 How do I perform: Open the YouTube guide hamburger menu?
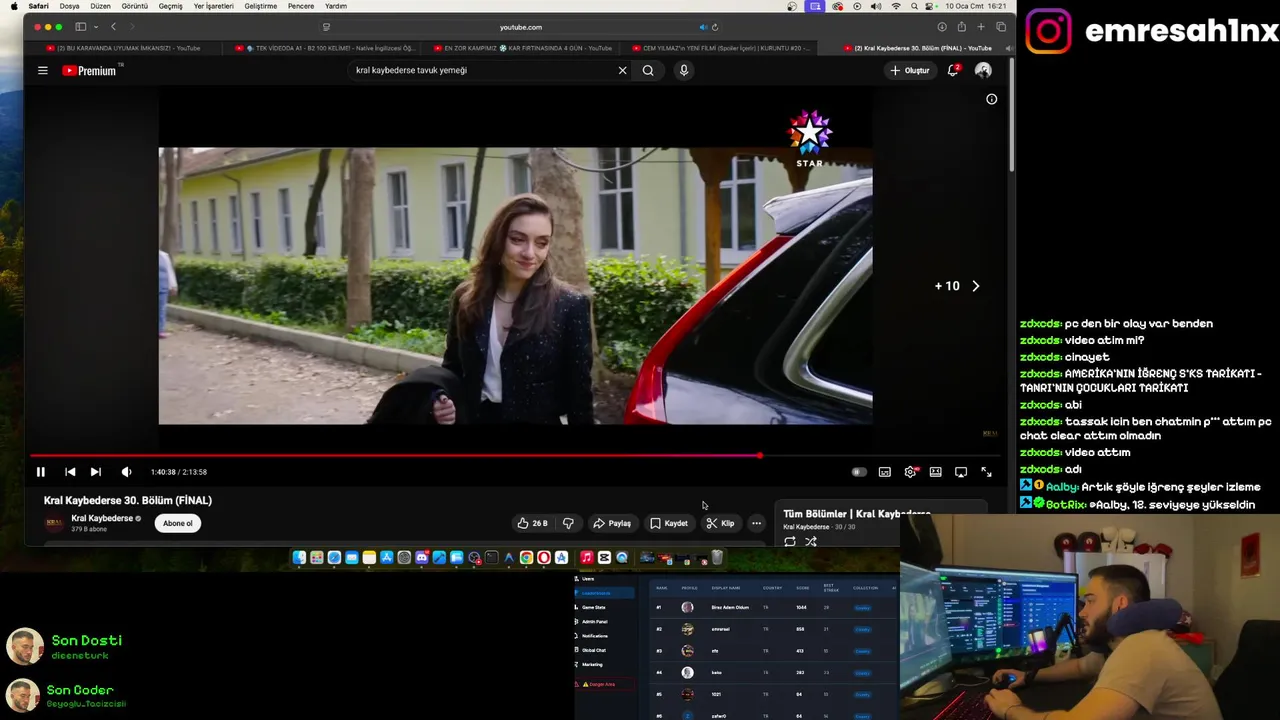43,70
